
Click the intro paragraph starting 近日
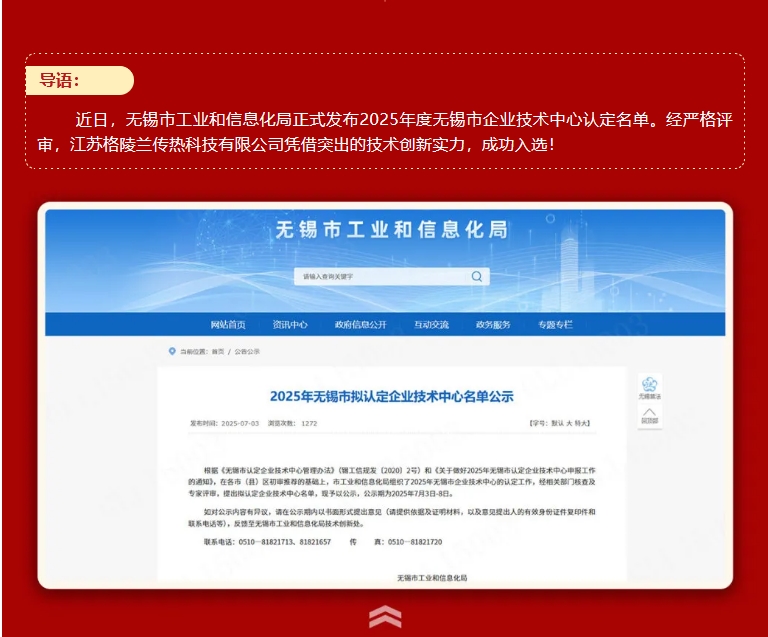point(385,132)
